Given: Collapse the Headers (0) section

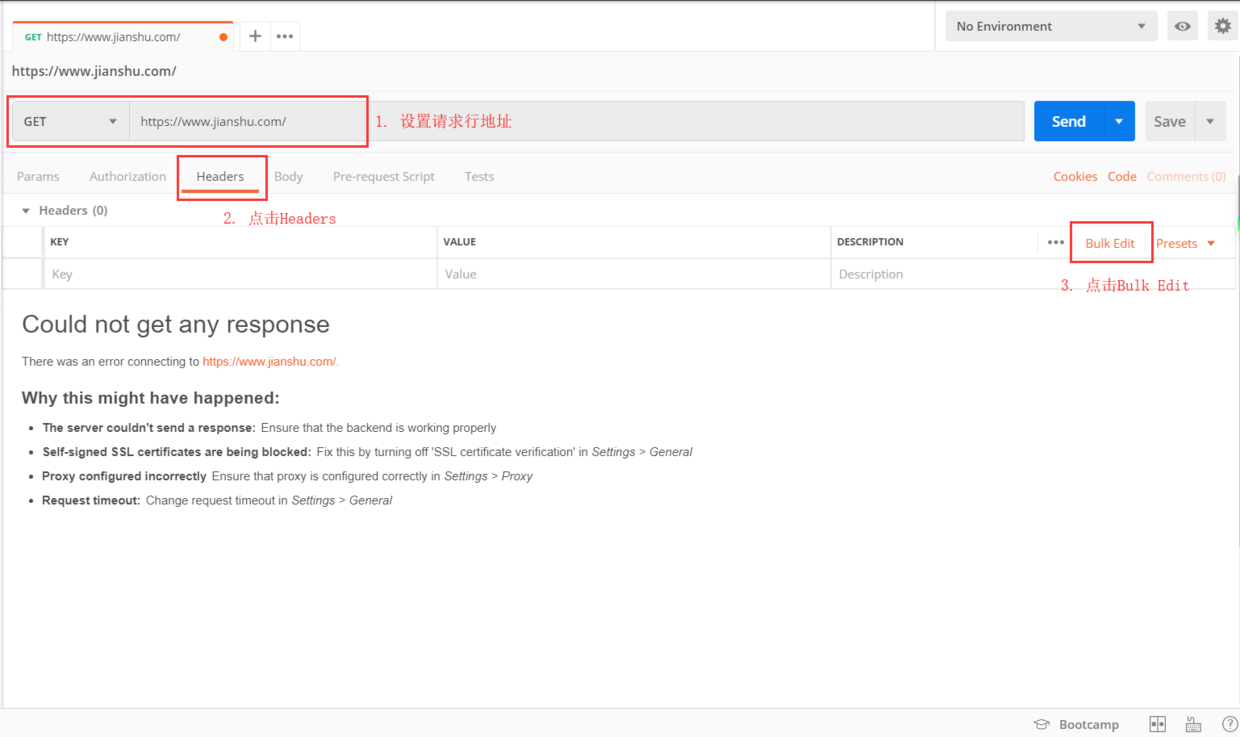Looking at the screenshot, I should (x=26, y=211).
